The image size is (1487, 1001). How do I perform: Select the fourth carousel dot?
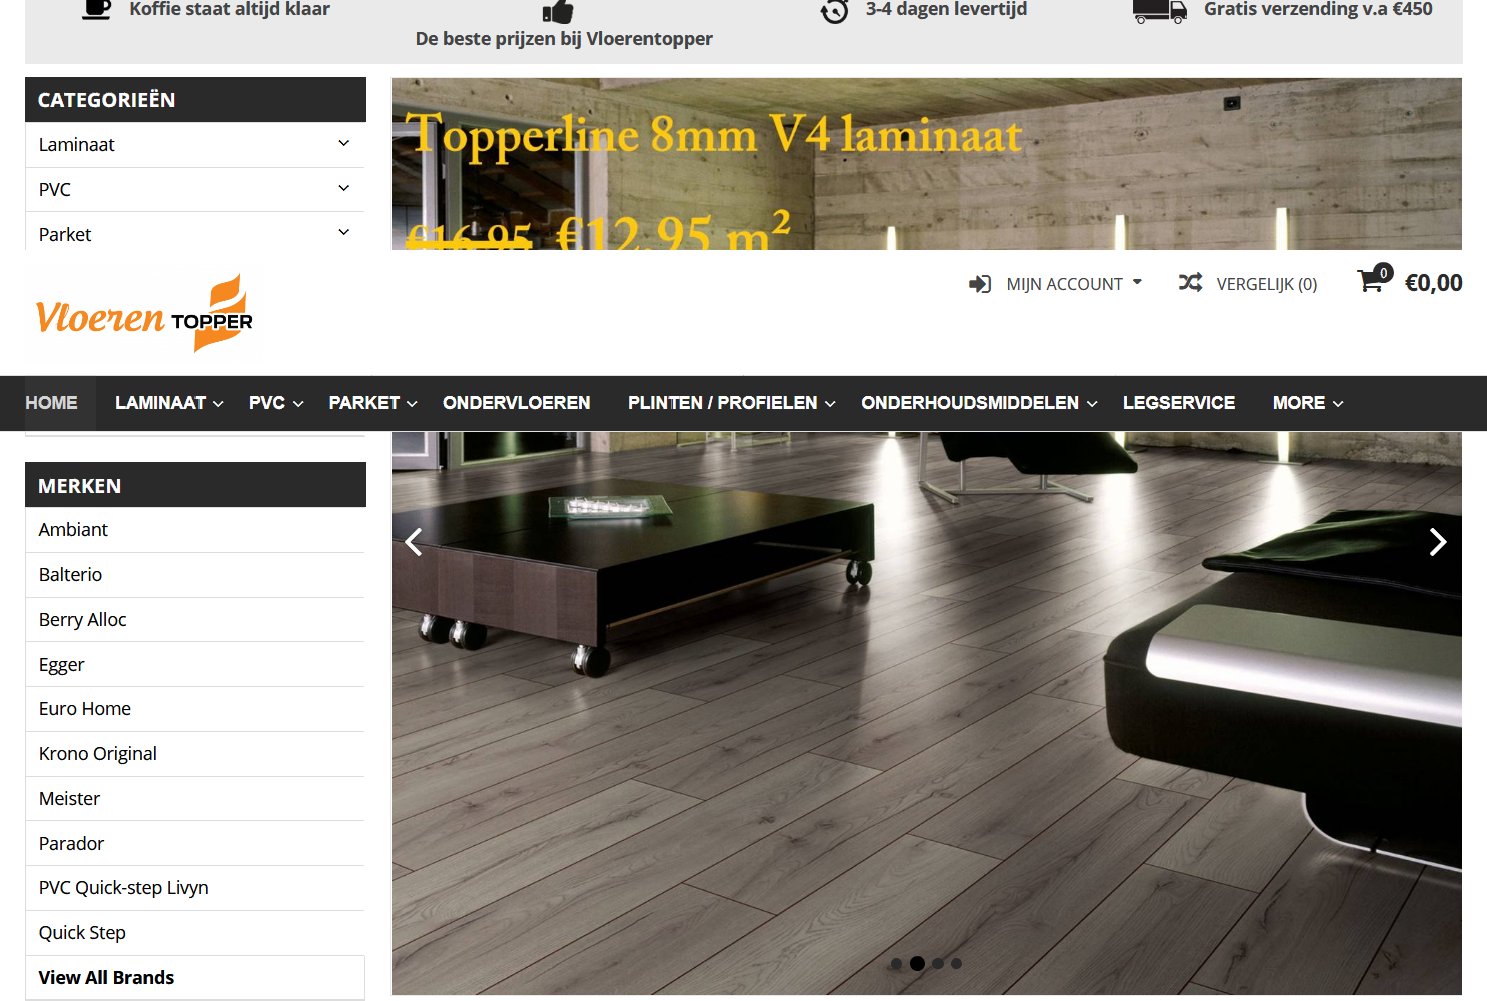[x=957, y=964]
